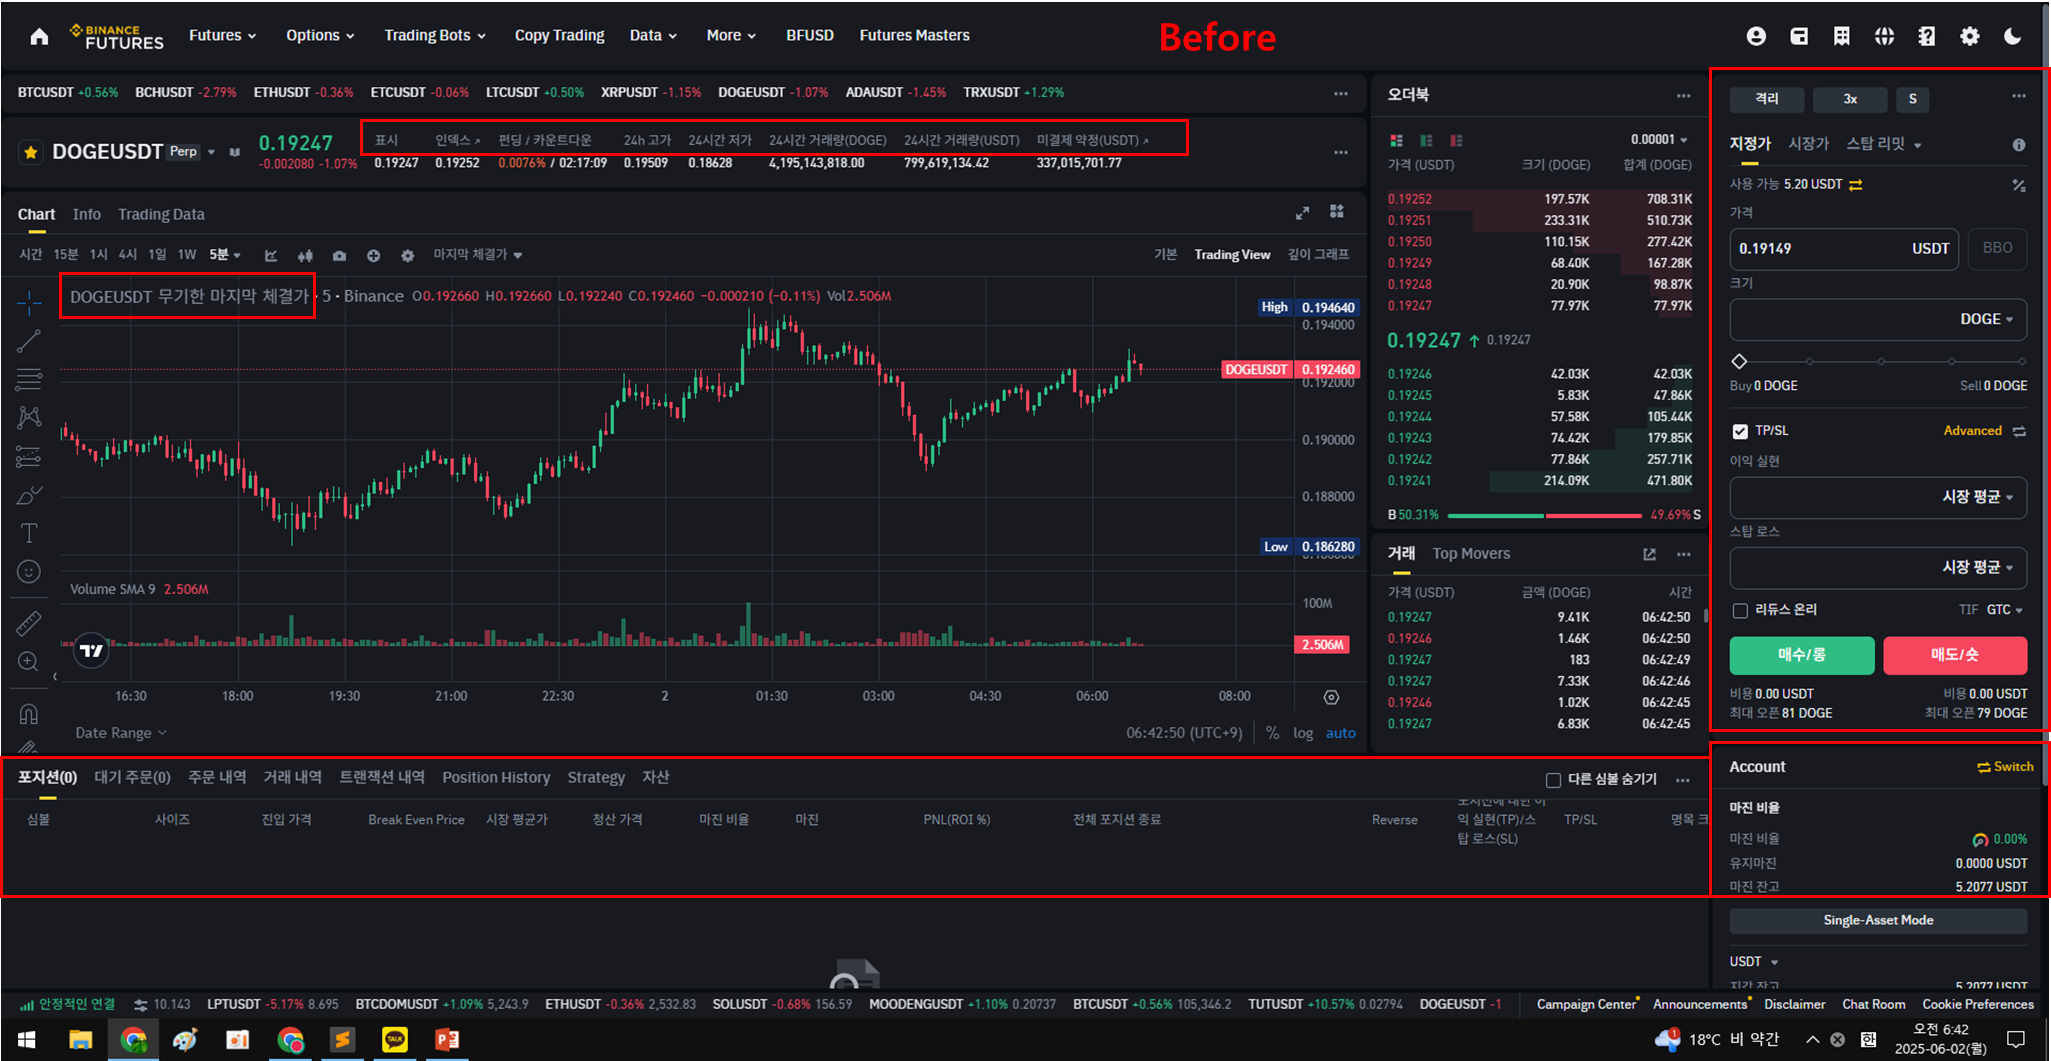
Task: Show bids-only order book view
Action: coord(1427,140)
